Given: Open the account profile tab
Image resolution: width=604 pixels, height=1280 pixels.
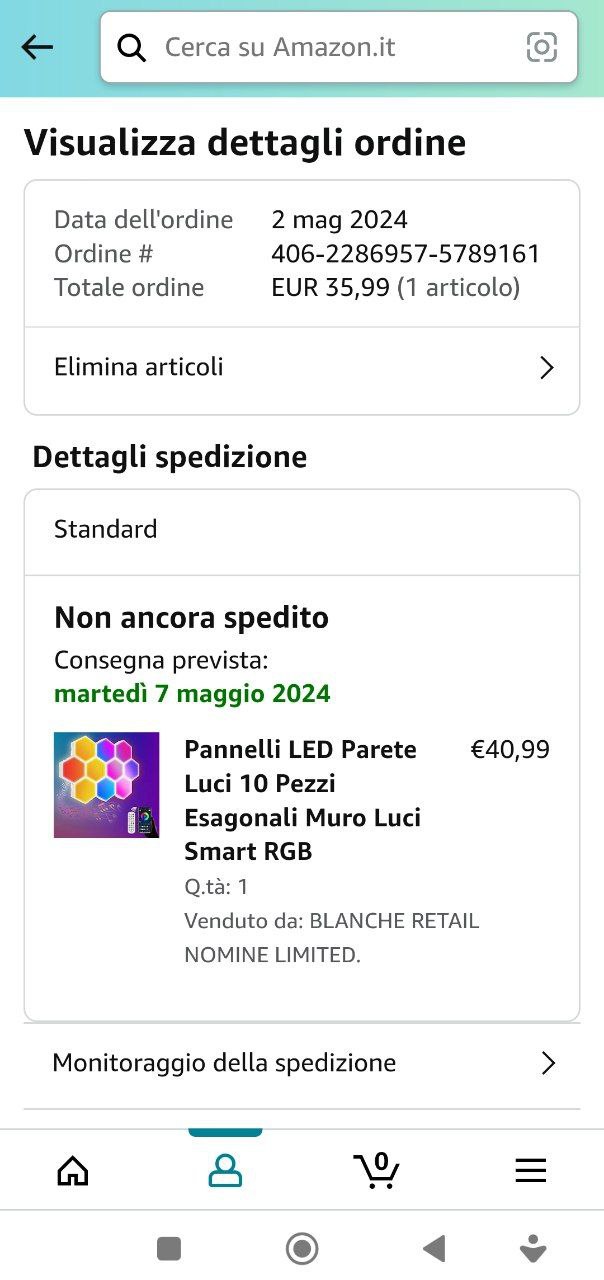Looking at the screenshot, I should pyautogui.click(x=225, y=1170).
